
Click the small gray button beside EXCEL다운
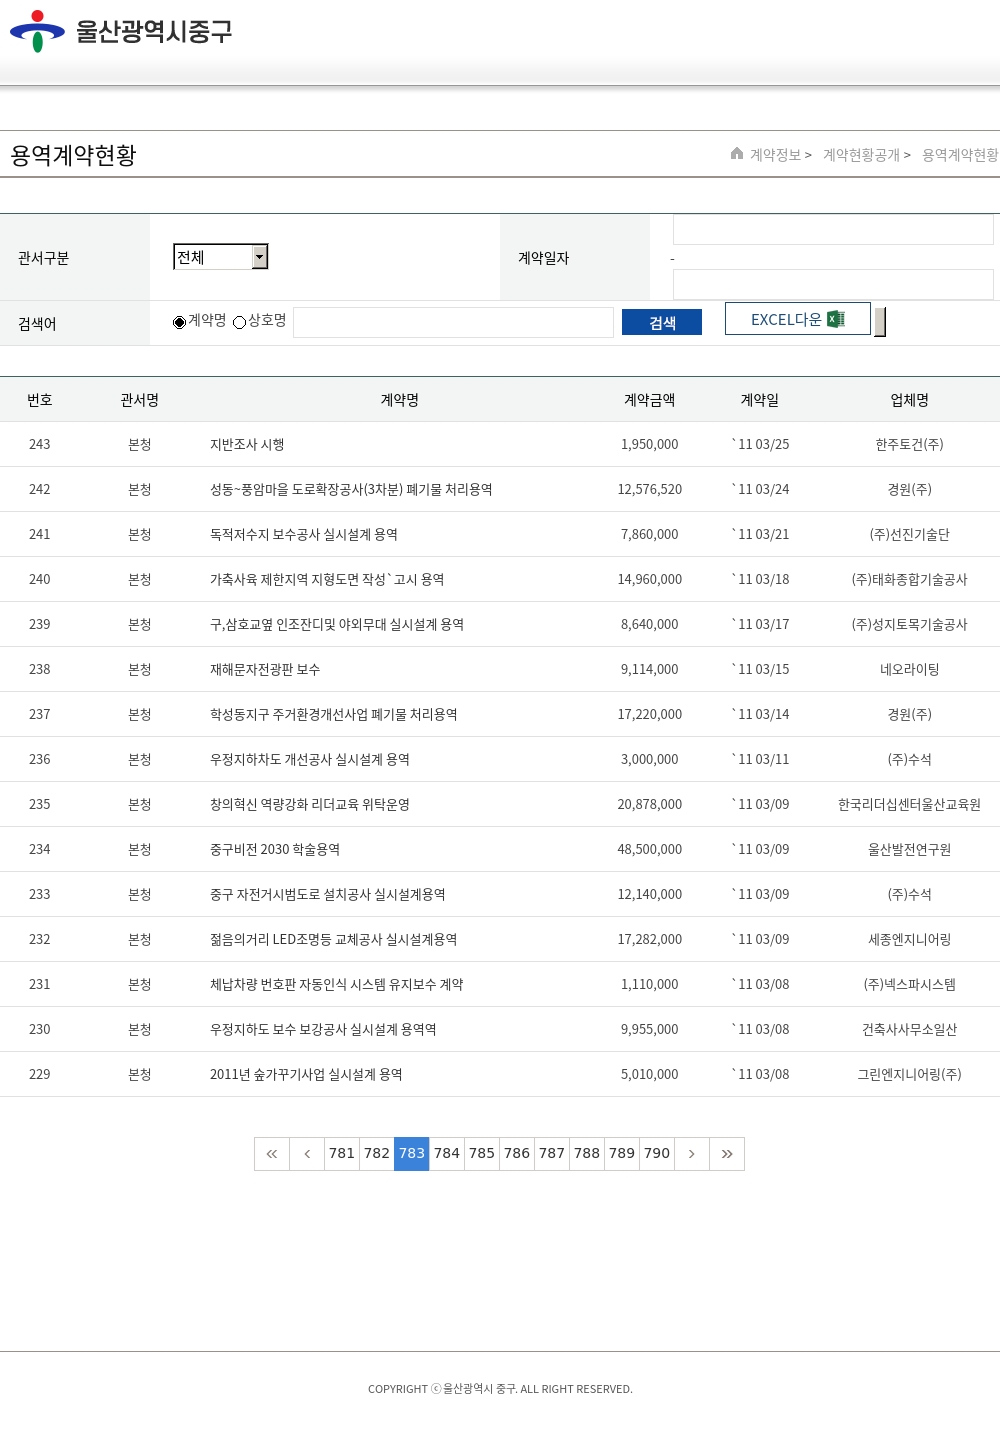pyautogui.click(x=880, y=322)
